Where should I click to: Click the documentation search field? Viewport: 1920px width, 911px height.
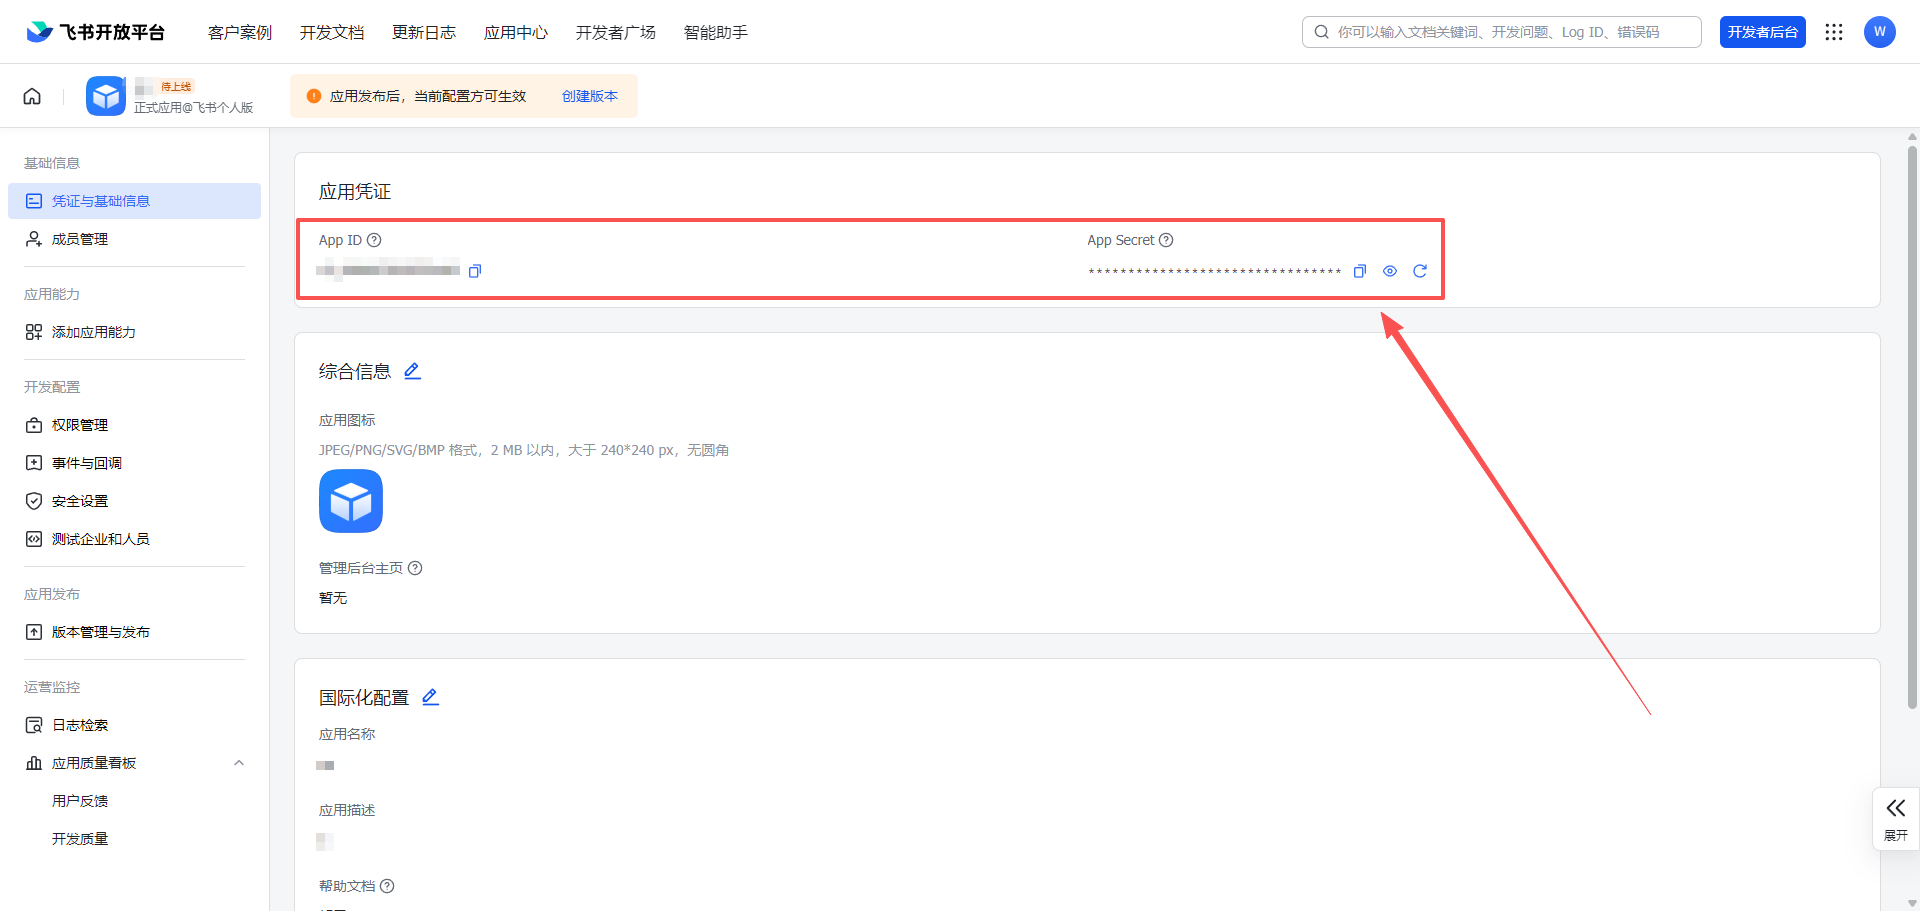coord(1510,32)
